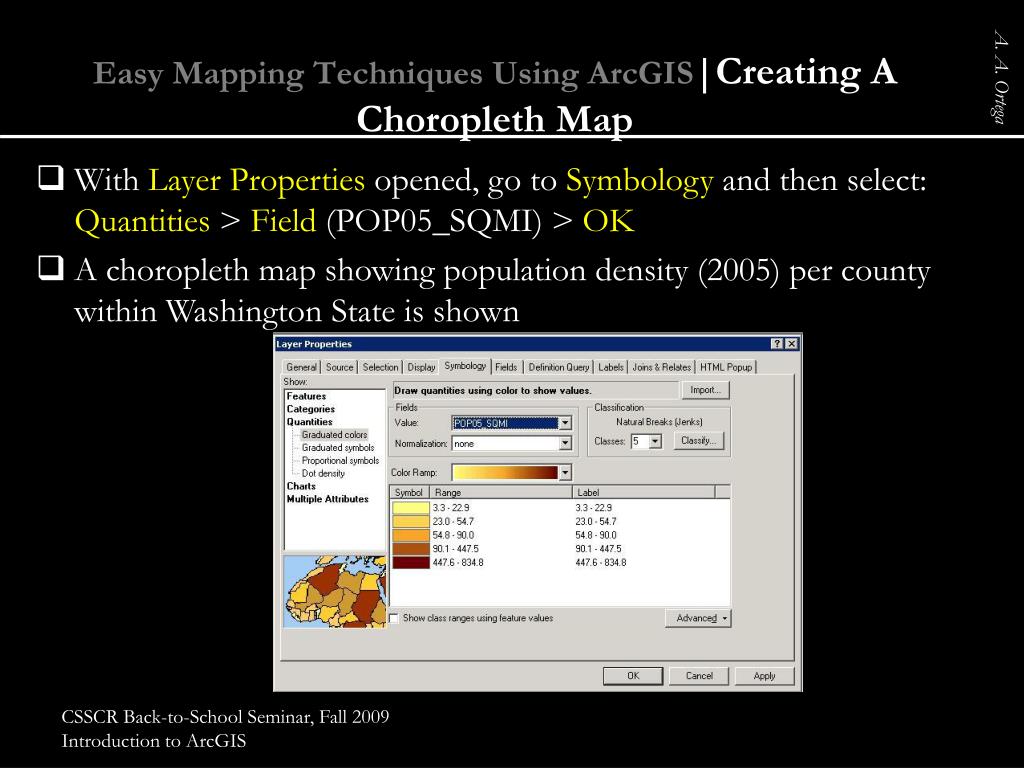The width and height of the screenshot is (1024, 768).
Task: Click label cell 447.6 - 834.8
Action: coord(601,562)
